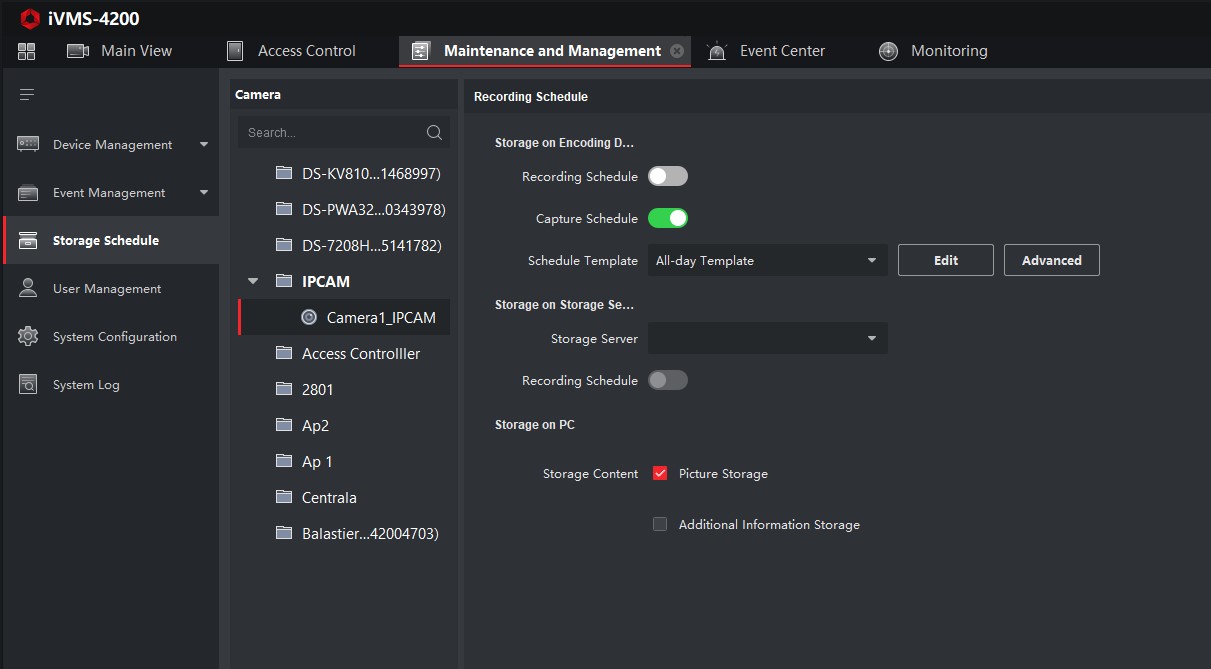This screenshot has height=669, width=1211.
Task: Open the Schedule Template dropdown
Action: (x=767, y=261)
